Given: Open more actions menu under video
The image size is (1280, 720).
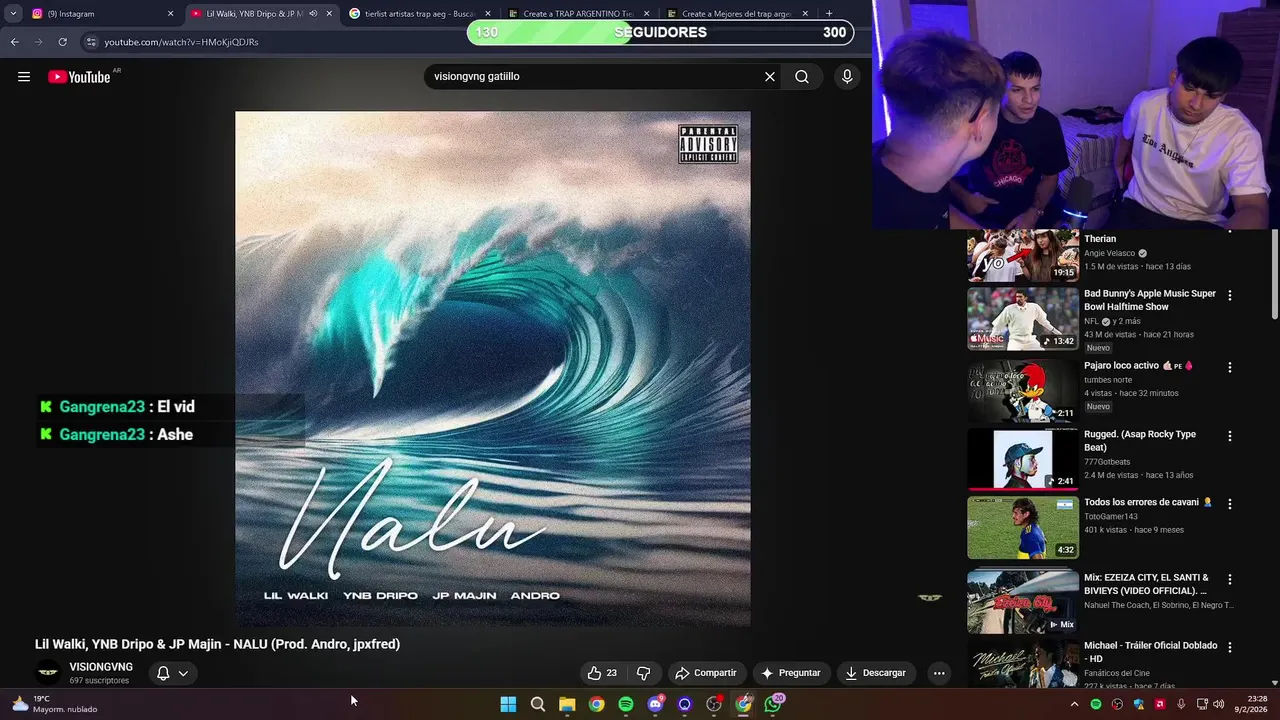Looking at the screenshot, I should click(939, 673).
